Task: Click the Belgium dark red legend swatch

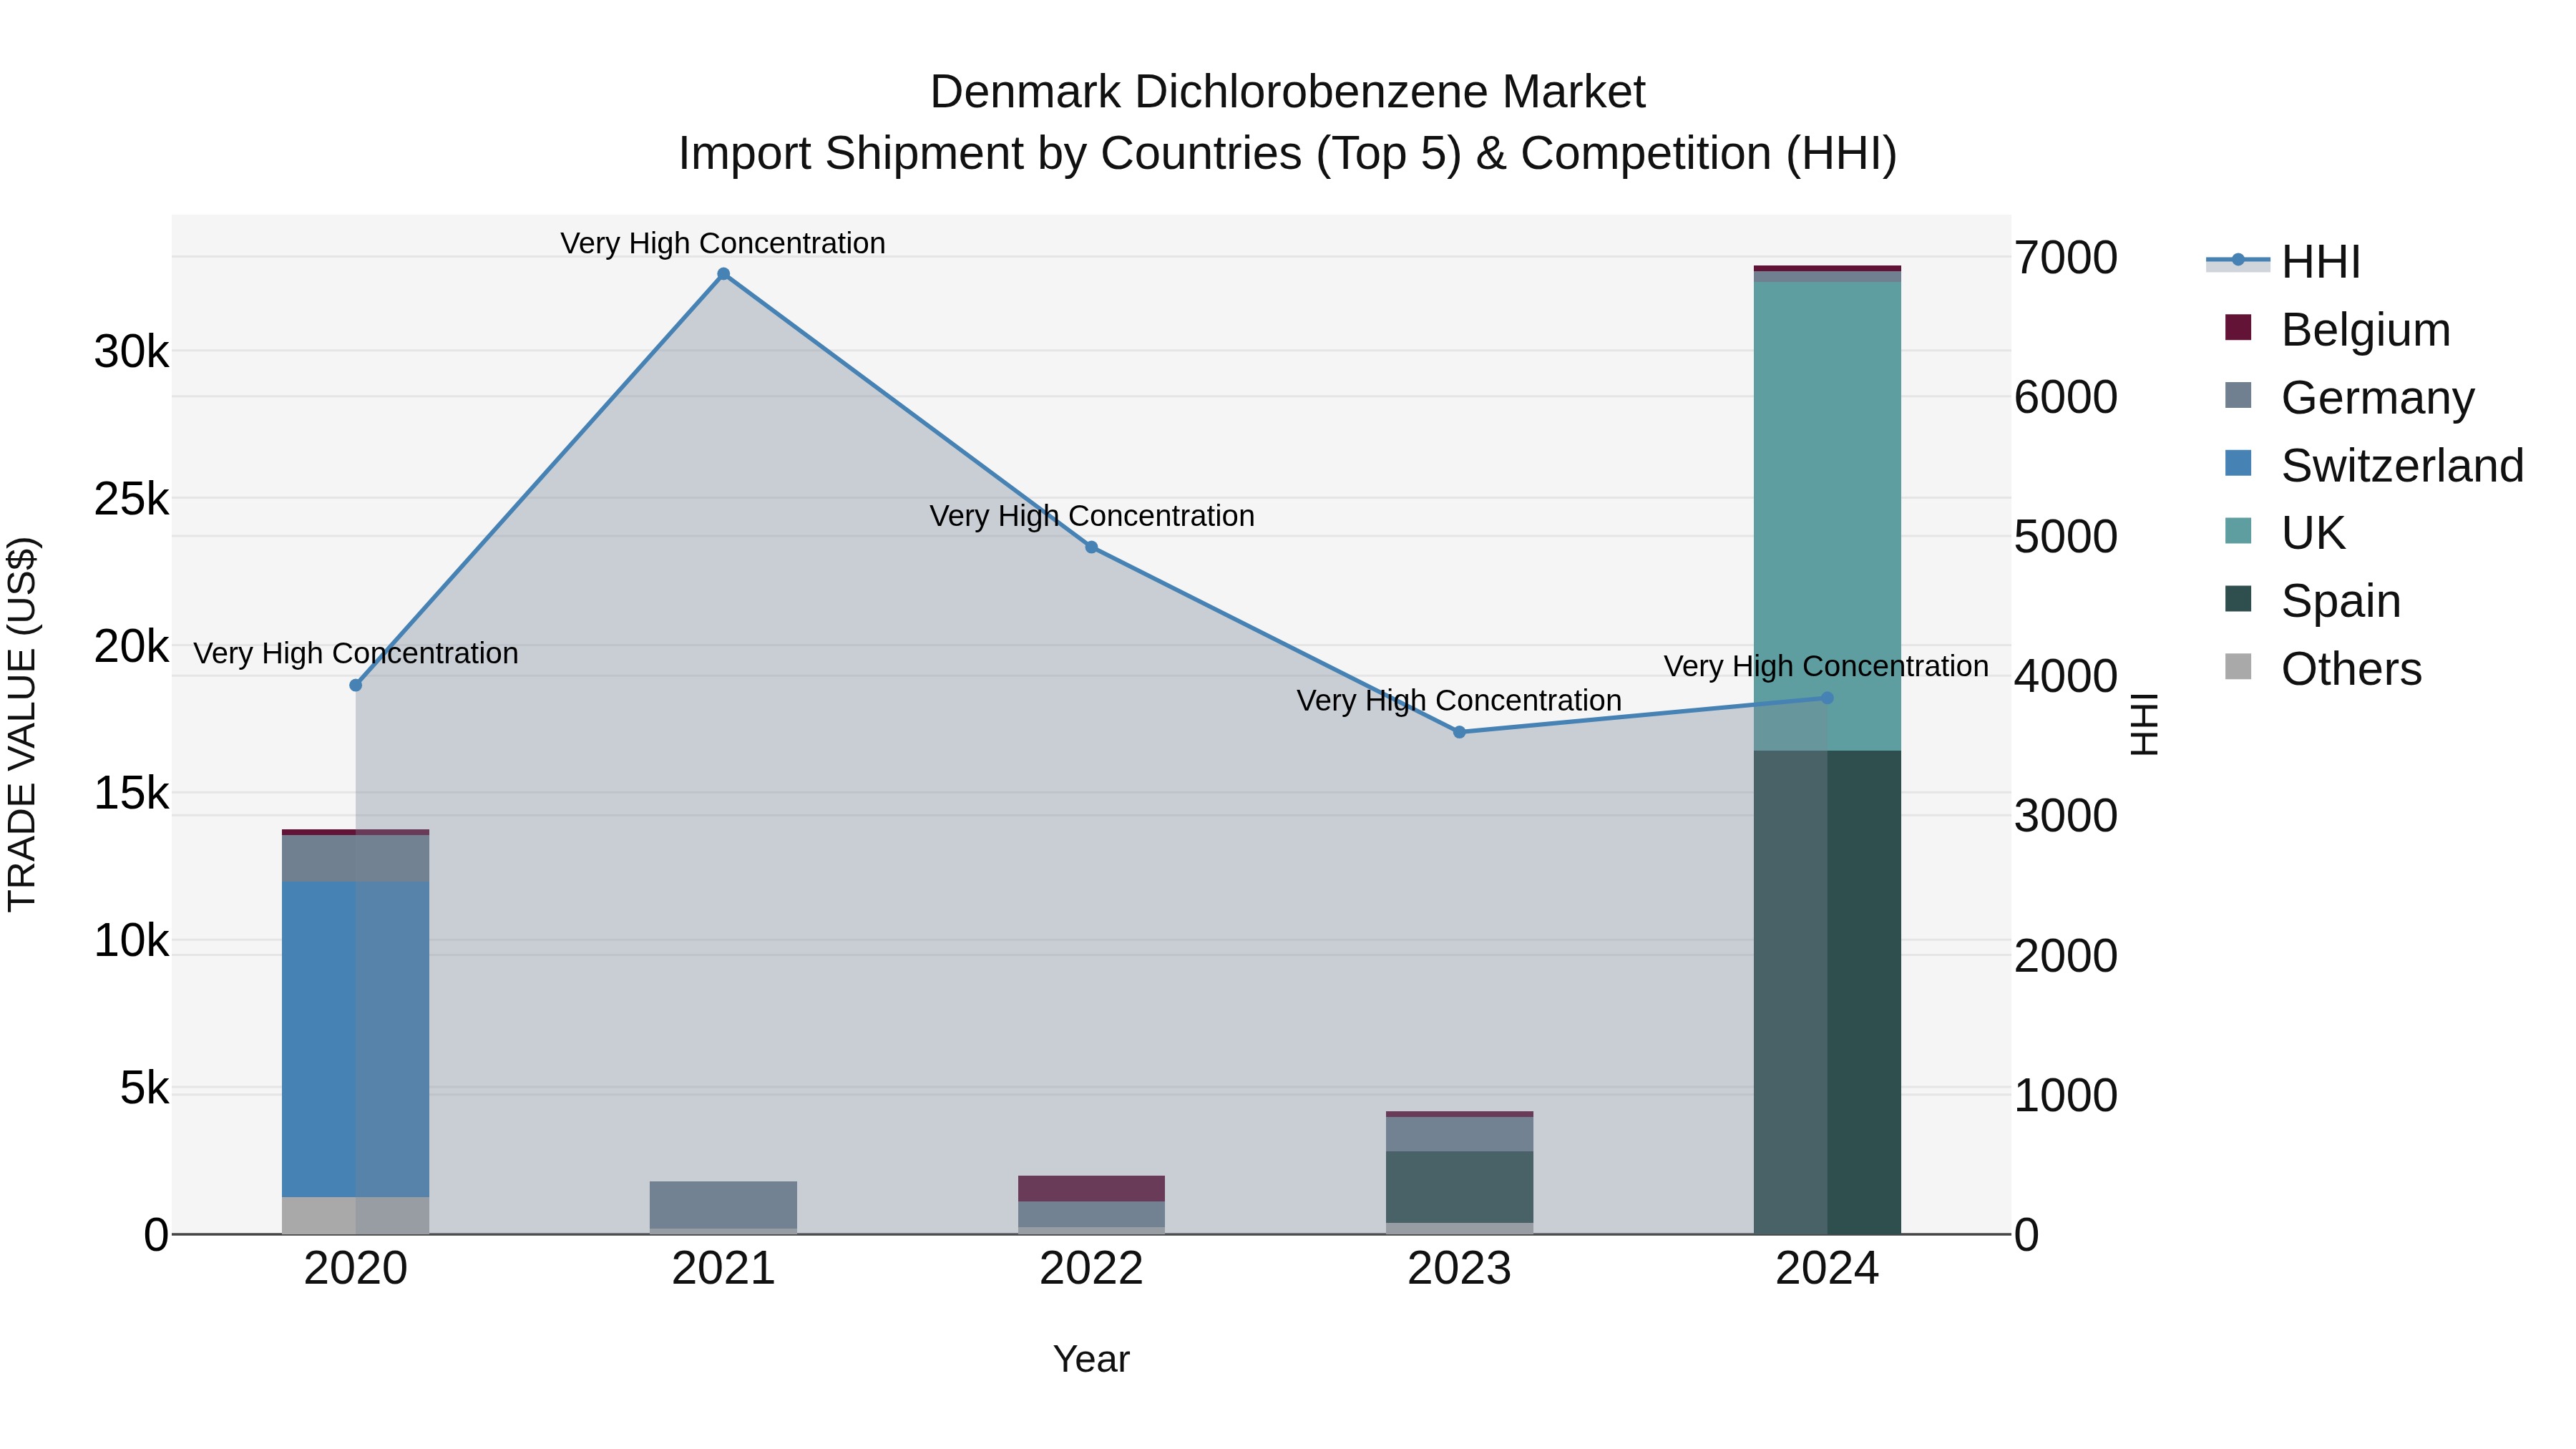Action: coord(2238,327)
